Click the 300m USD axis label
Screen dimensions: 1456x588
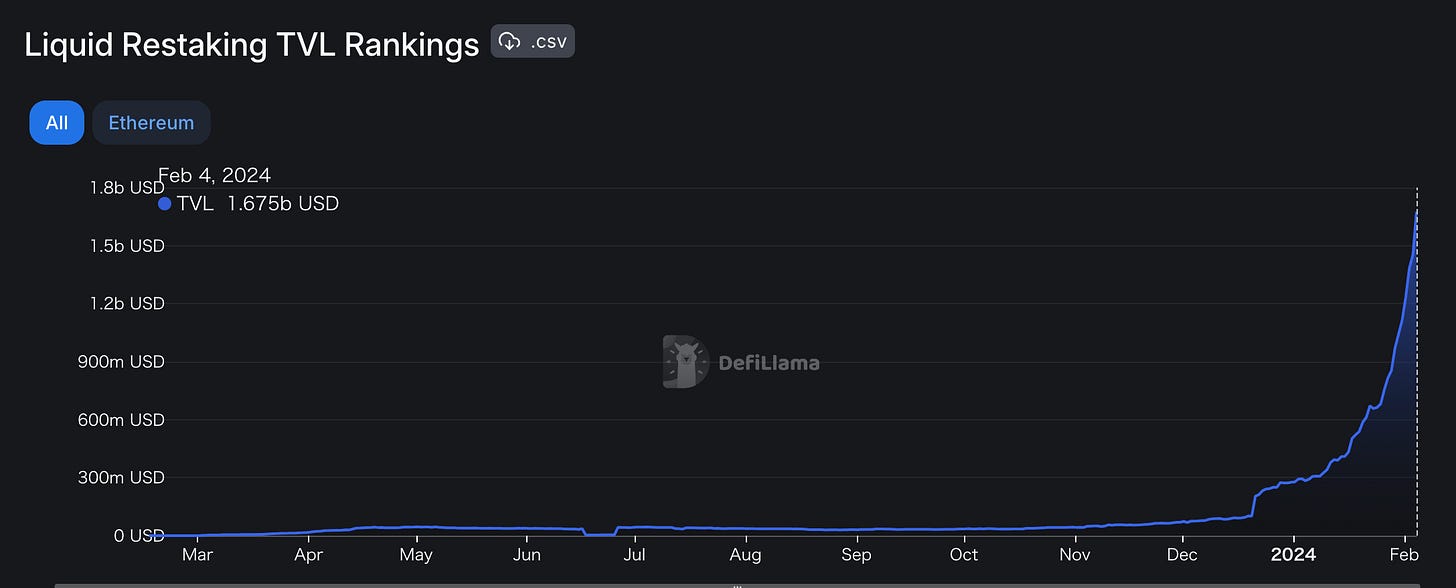[x=120, y=477]
